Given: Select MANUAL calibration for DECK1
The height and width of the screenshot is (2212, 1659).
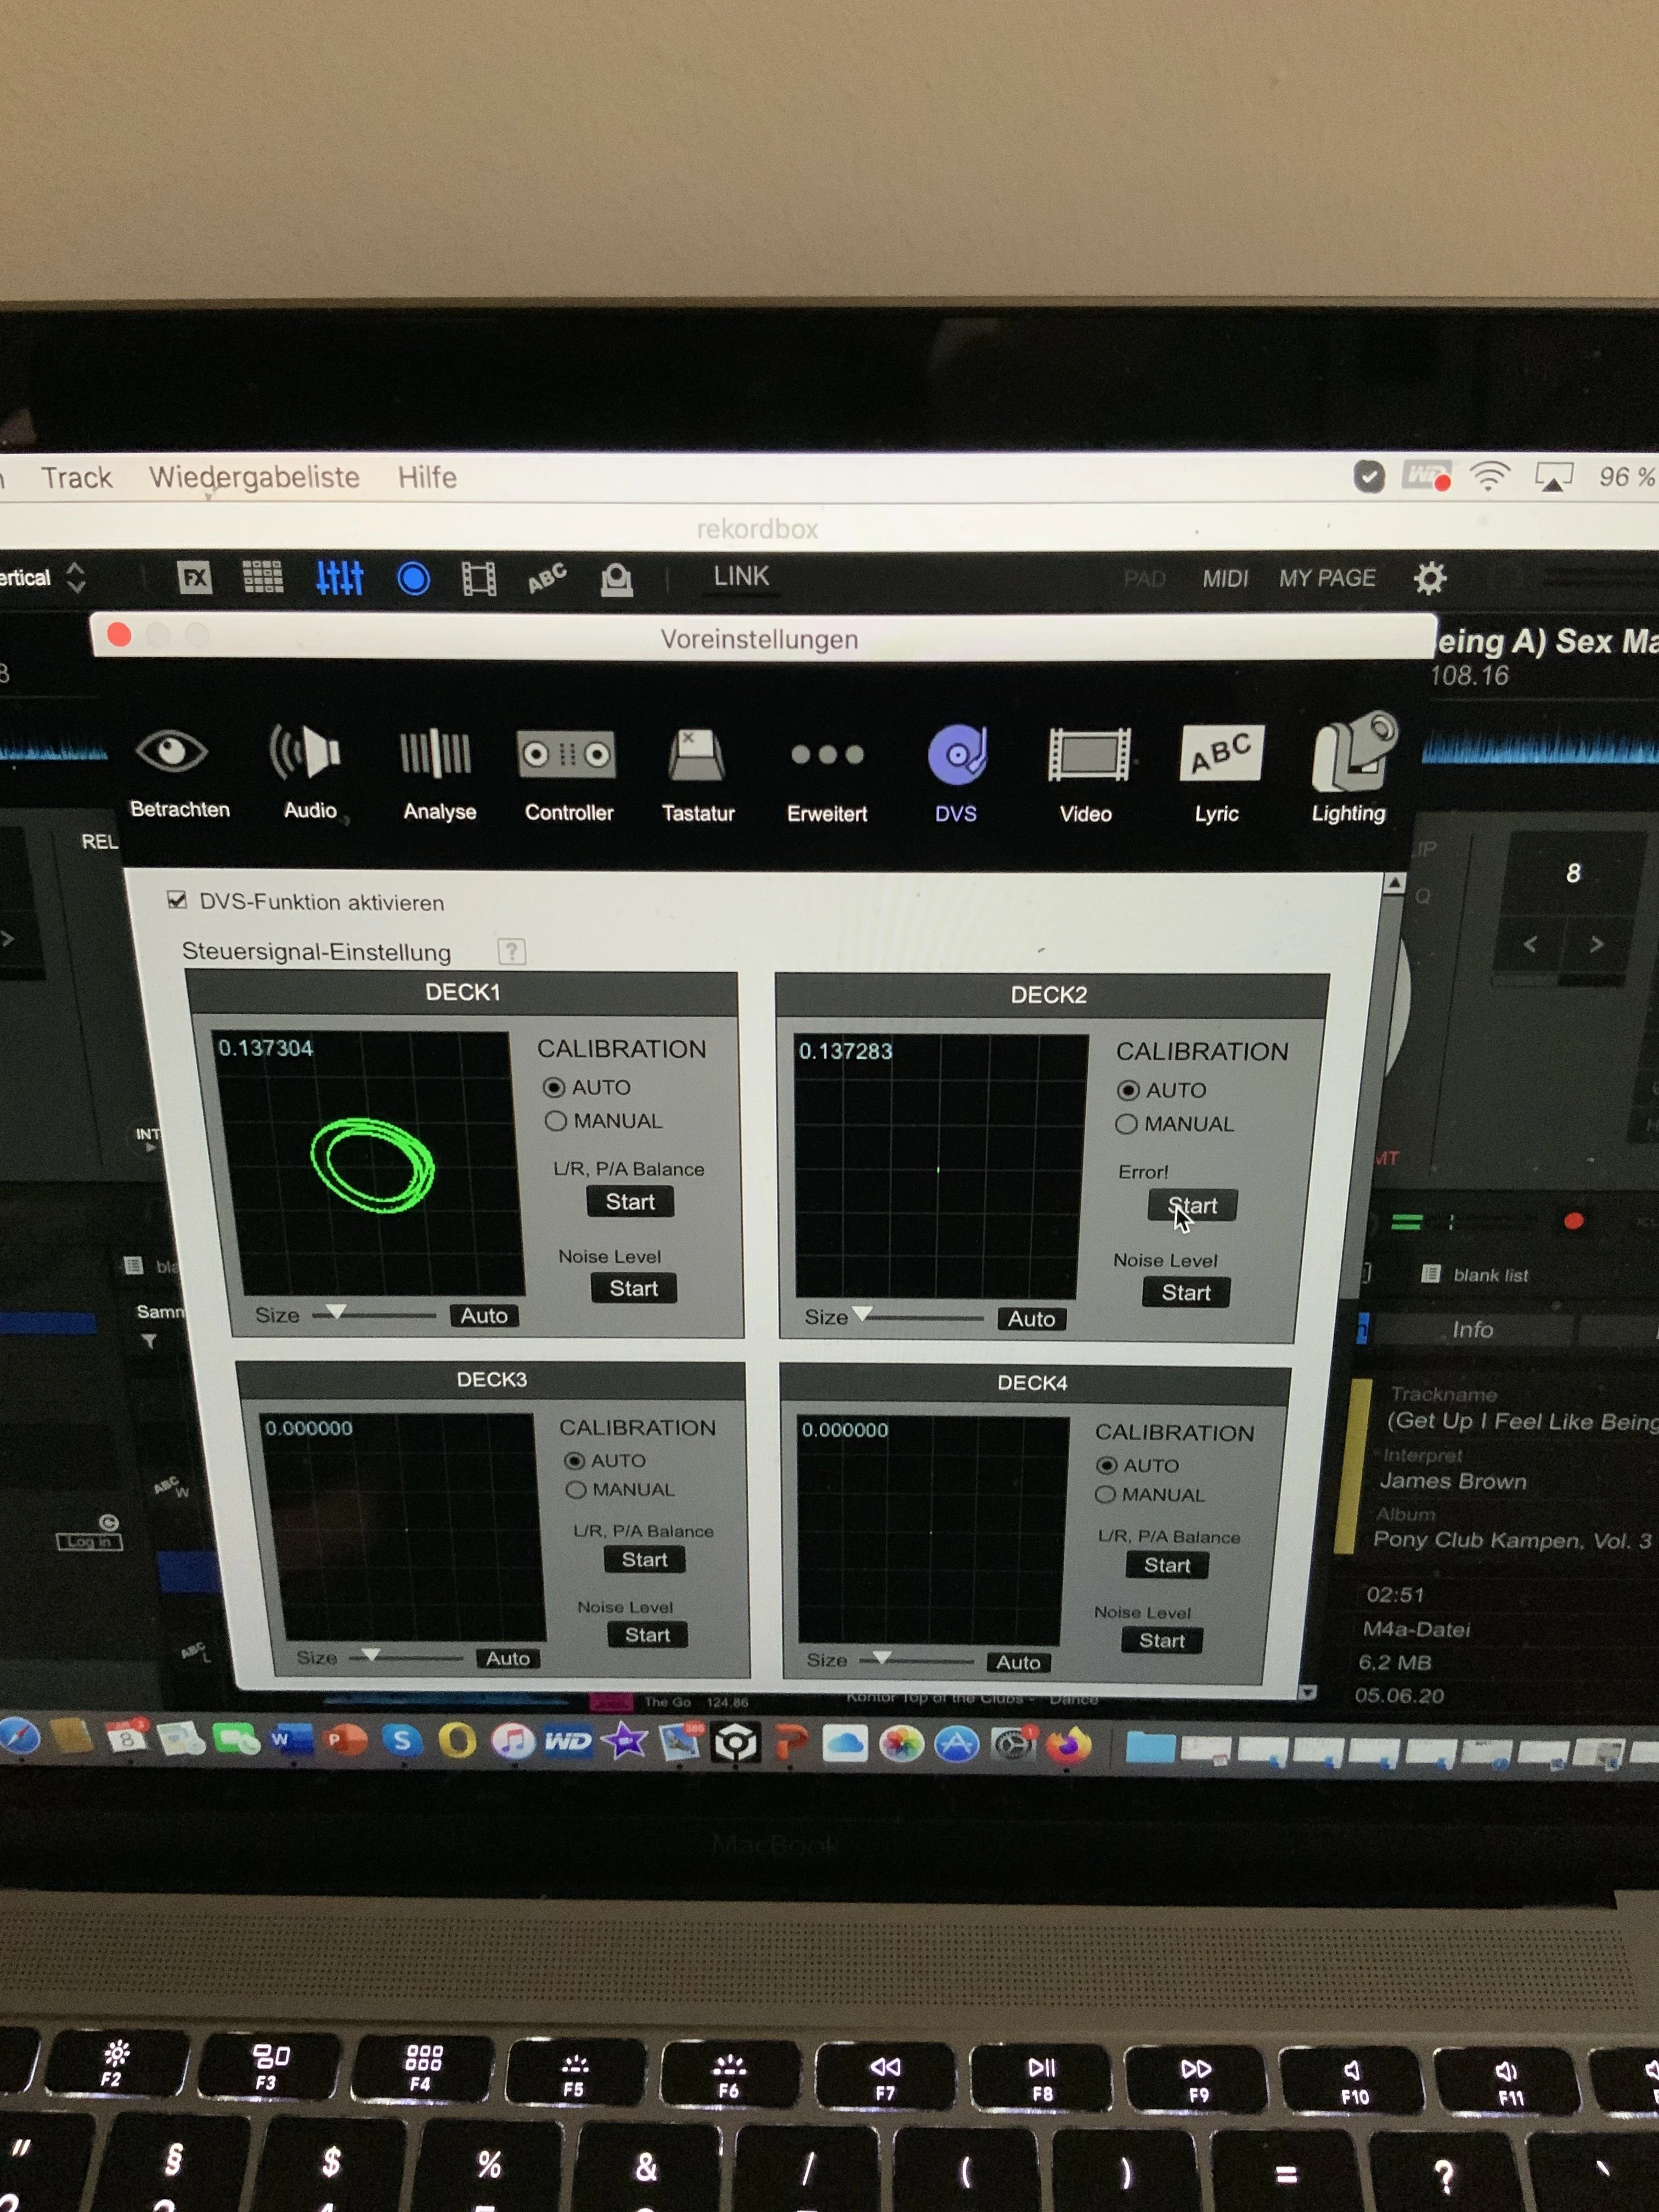Looking at the screenshot, I should [x=556, y=1121].
